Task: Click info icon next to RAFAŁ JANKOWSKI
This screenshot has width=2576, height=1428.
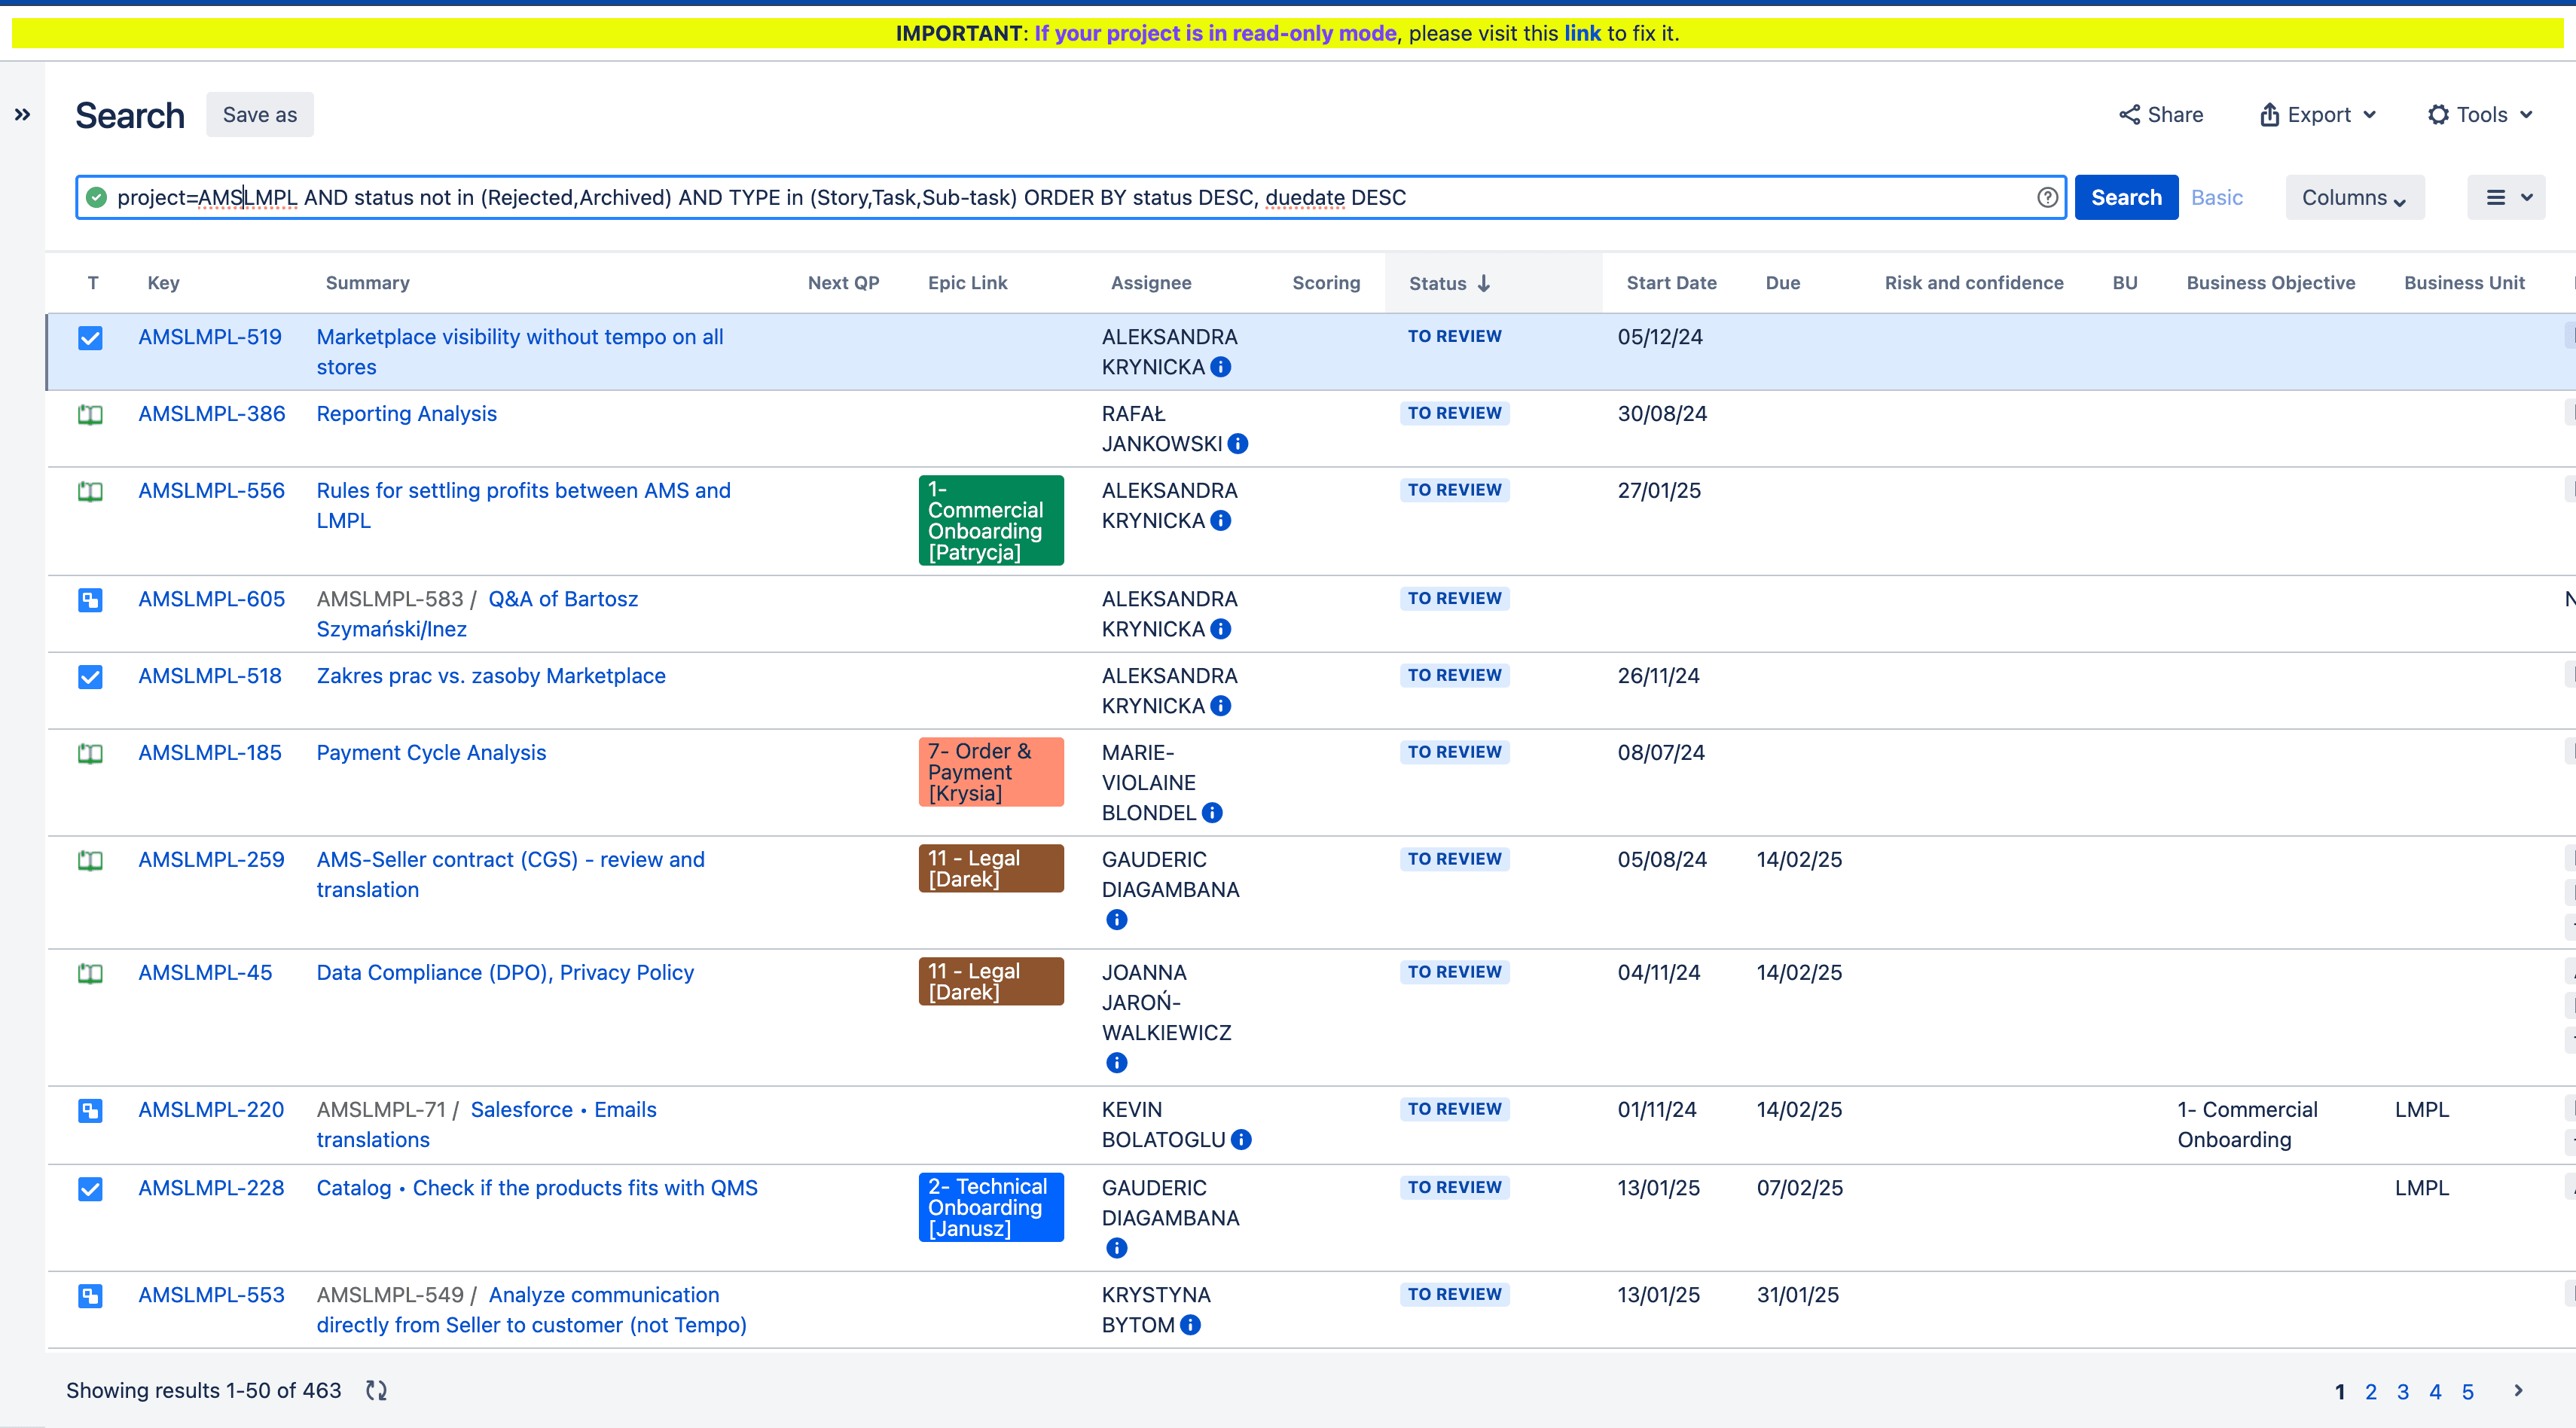Action: click(x=1238, y=444)
